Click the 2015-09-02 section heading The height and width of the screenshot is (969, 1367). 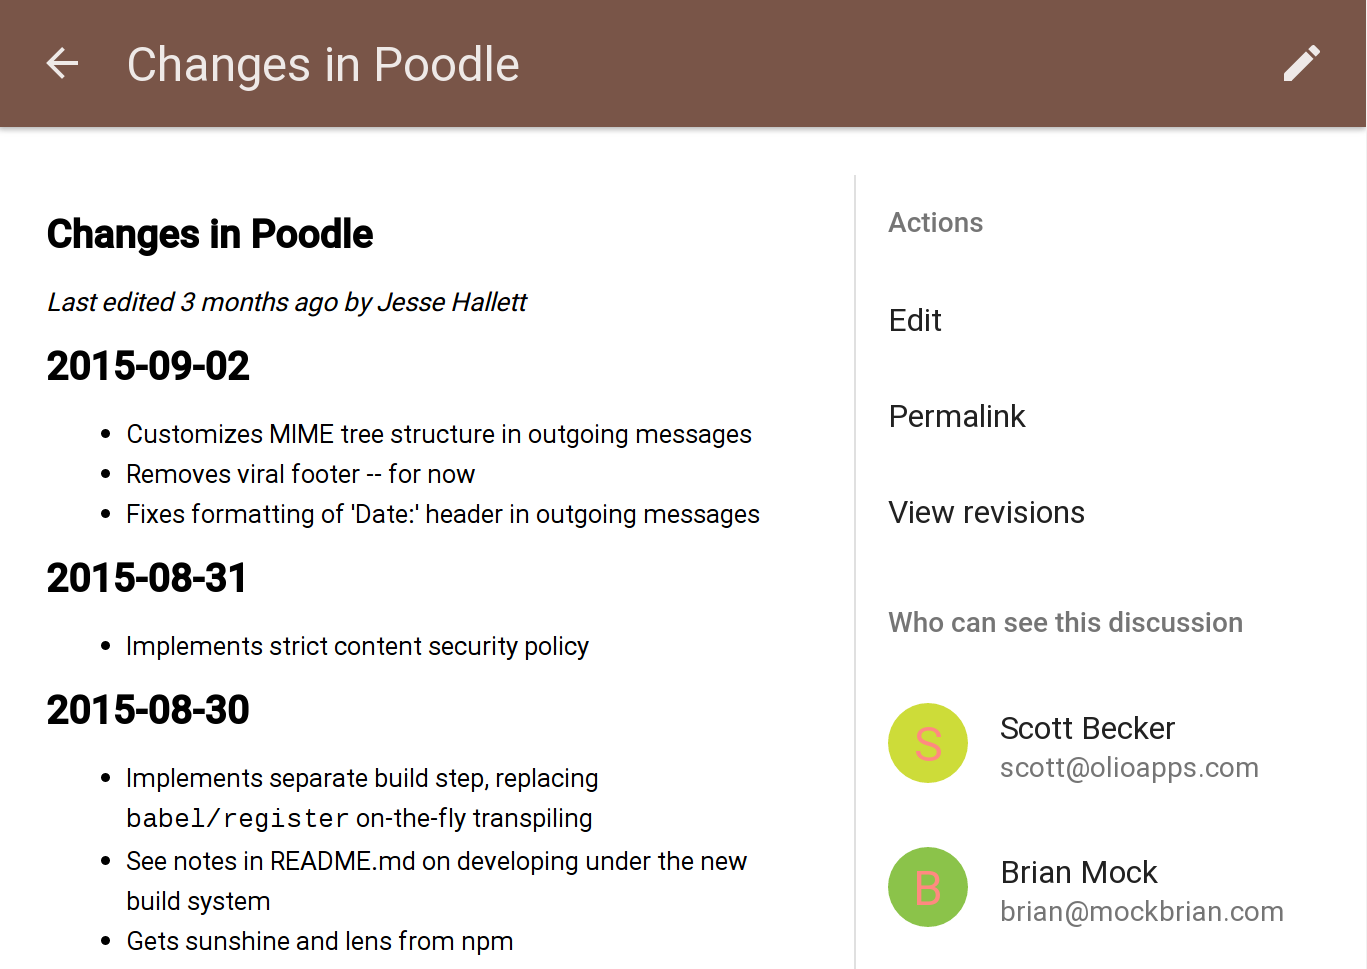tap(148, 366)
